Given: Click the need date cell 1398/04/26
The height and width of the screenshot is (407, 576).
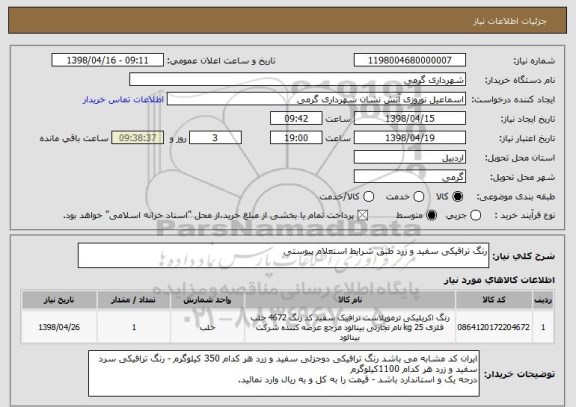Looking at the screenshot, I should (x=59, y=327).
